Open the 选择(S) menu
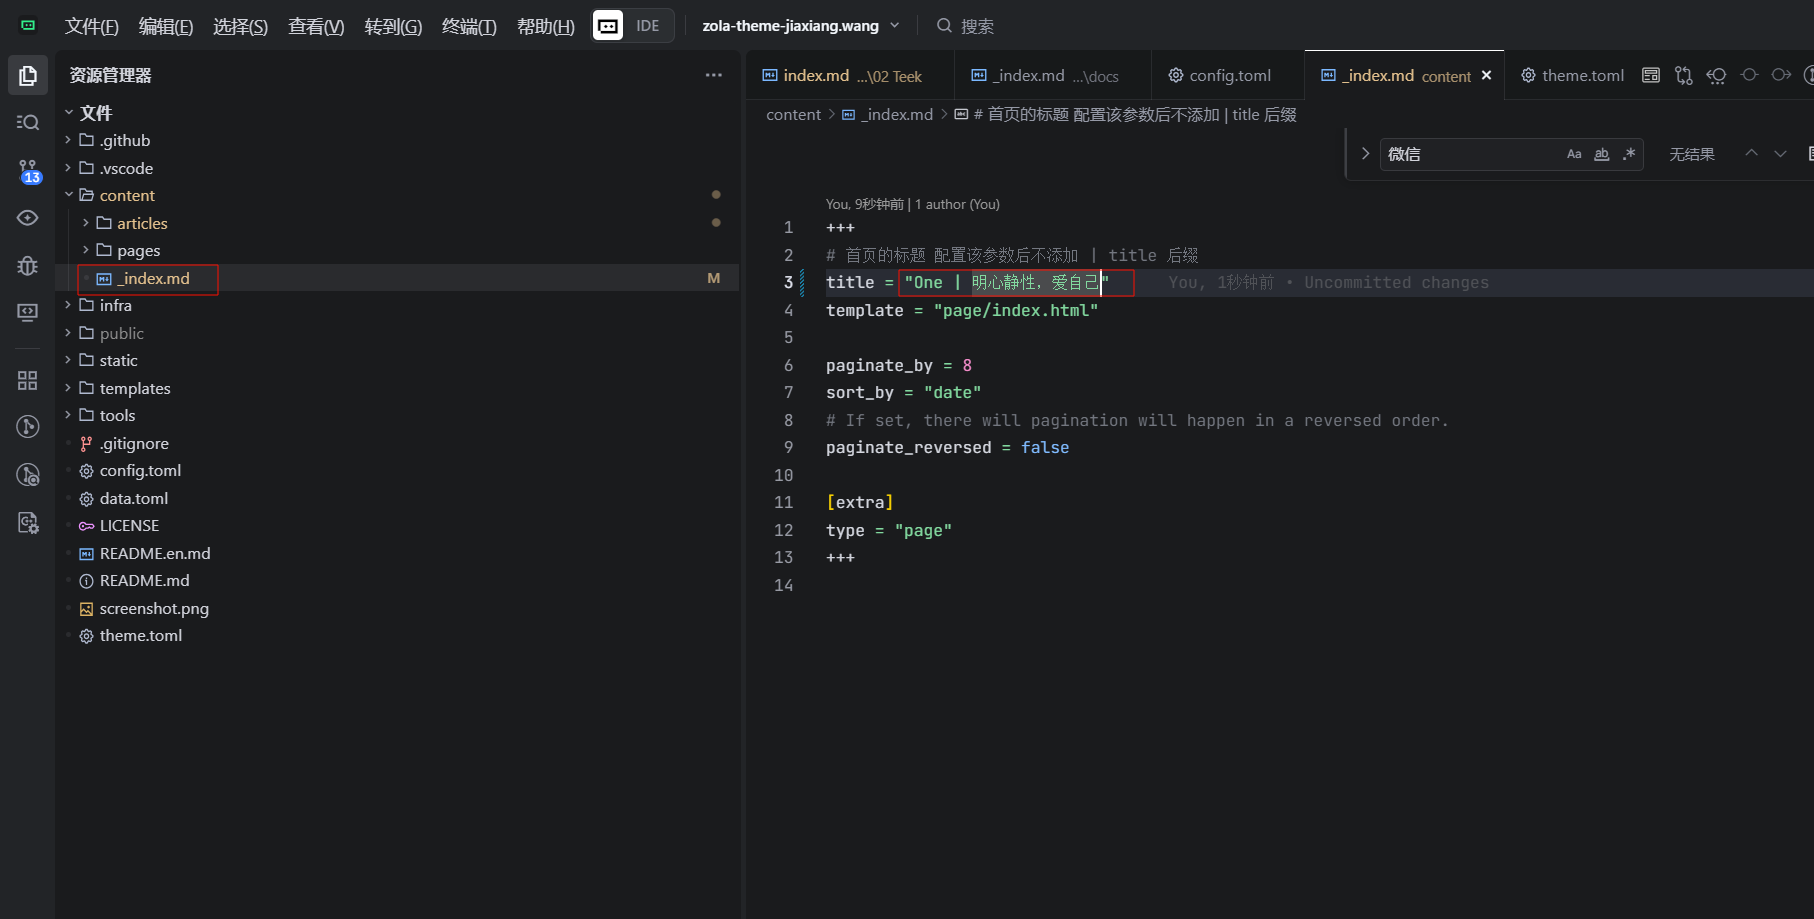Viewport: 1814px width, 919px height. coord(240,26)
